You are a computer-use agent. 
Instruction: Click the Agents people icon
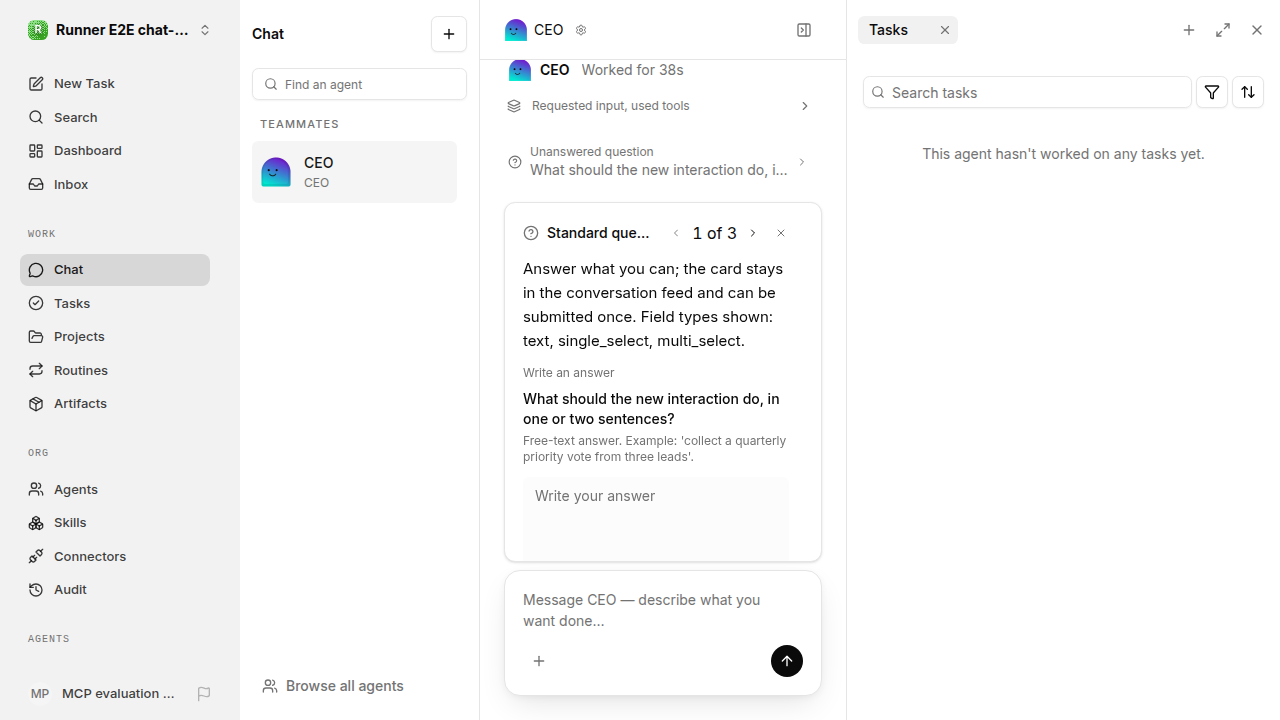click(x=36, y=489)
